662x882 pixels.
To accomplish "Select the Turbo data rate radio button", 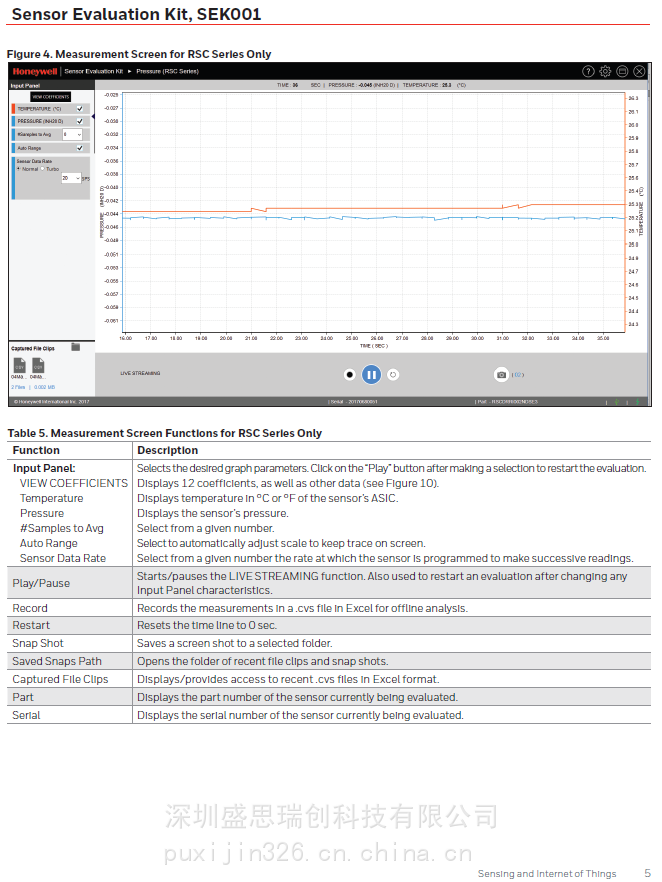I will pos(42,169).
